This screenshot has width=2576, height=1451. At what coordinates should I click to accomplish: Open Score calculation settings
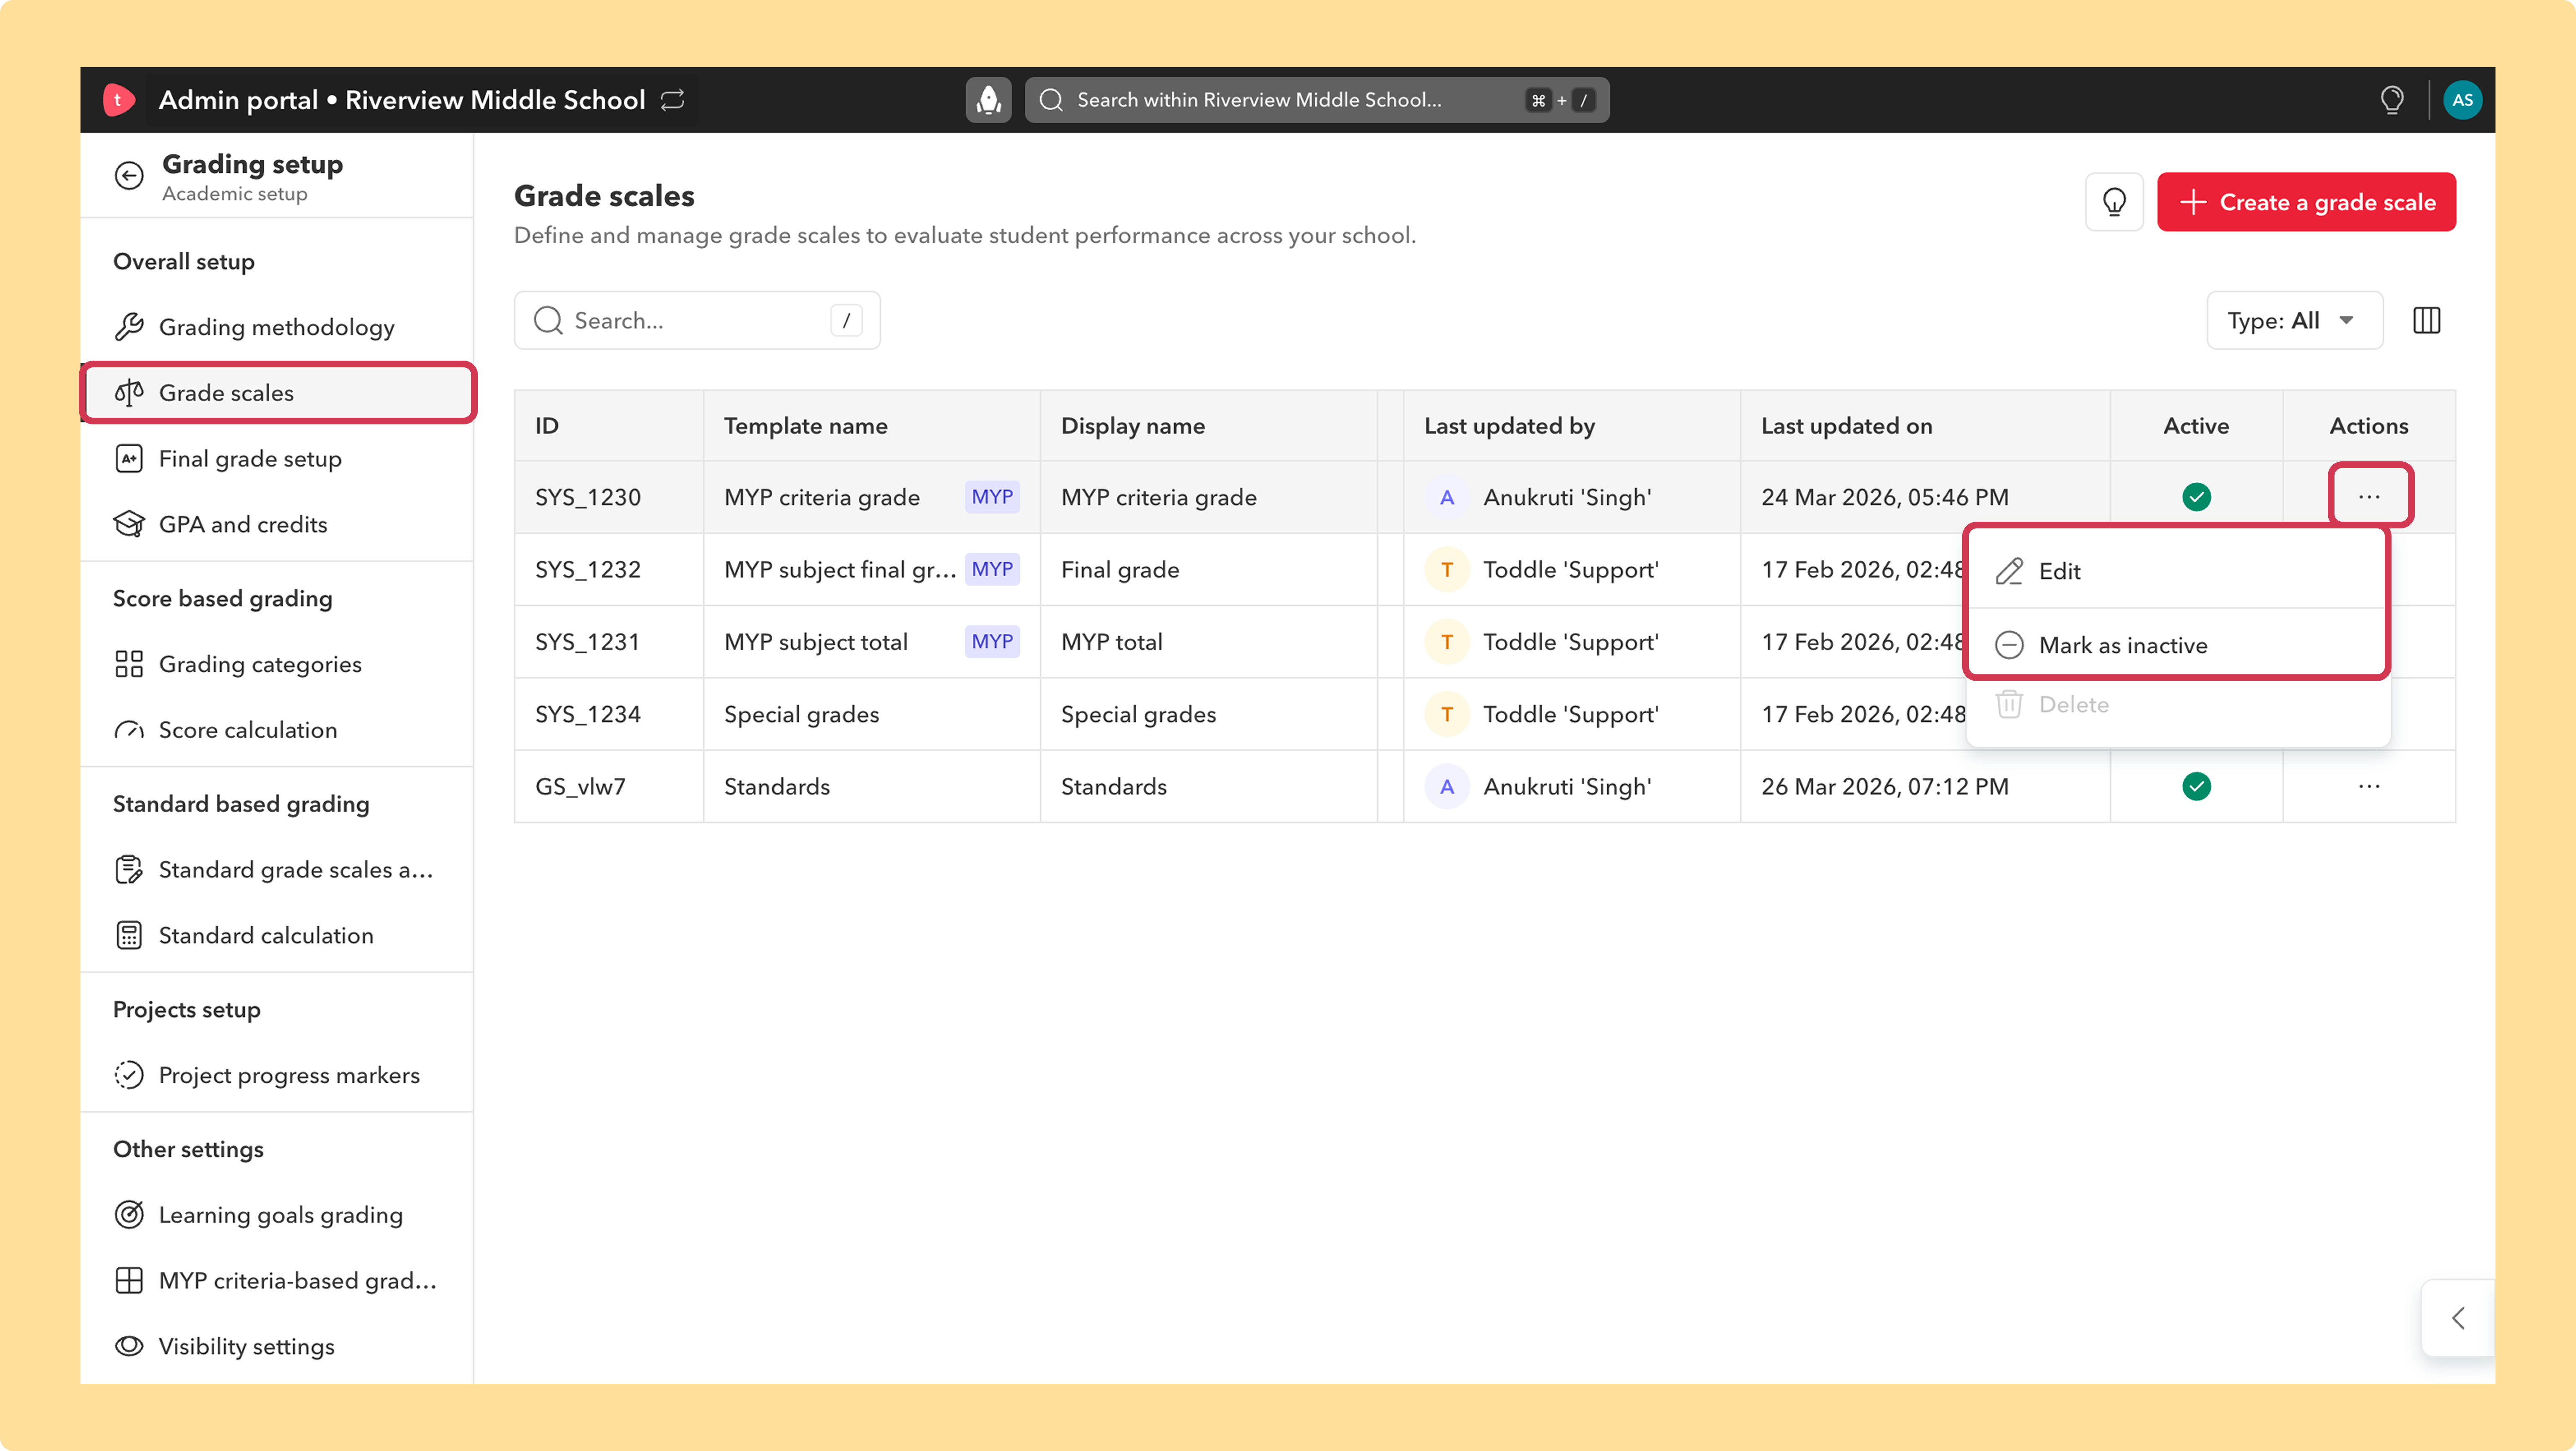click(277, 730)
